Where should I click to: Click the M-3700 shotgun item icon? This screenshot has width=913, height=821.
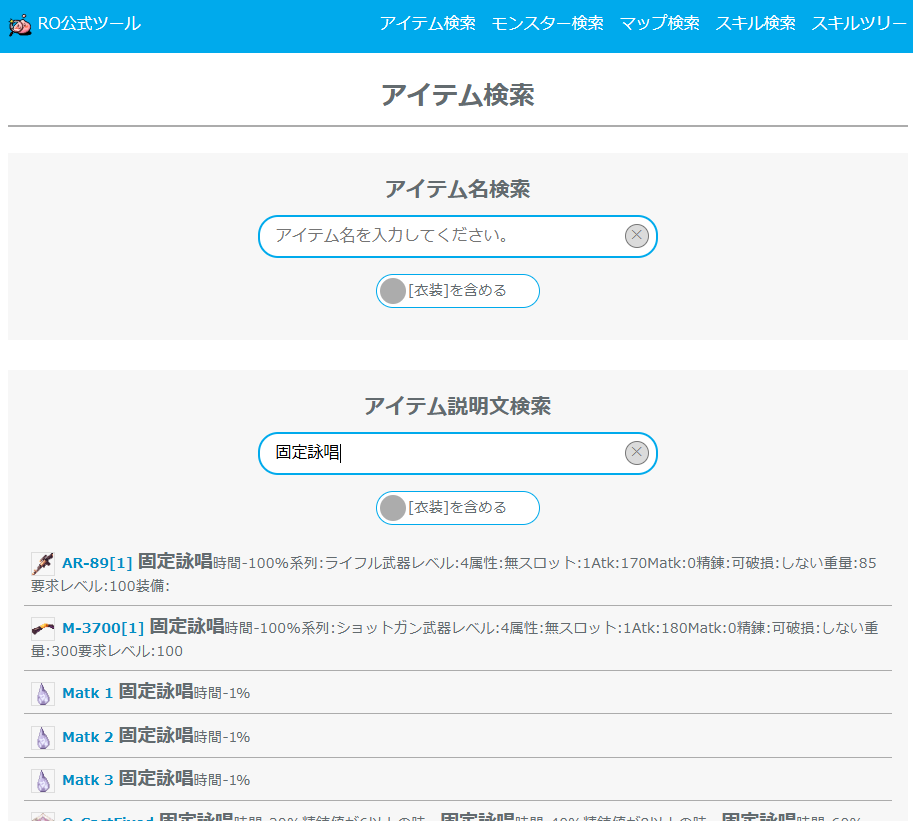(43, 629)
